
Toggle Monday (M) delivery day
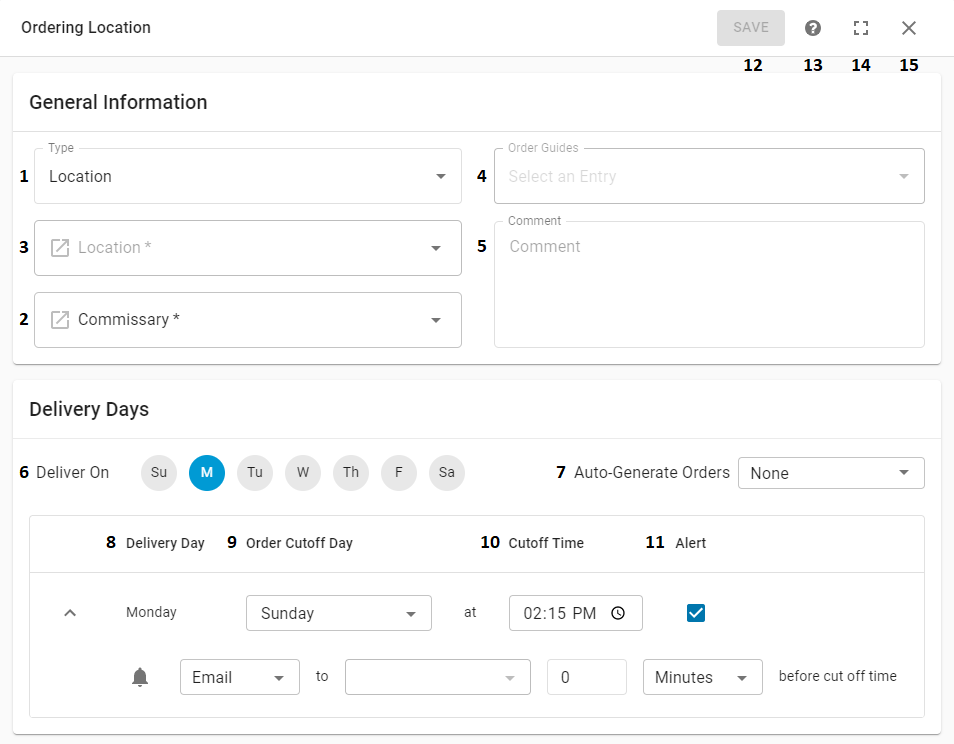[x=207, y=473]
